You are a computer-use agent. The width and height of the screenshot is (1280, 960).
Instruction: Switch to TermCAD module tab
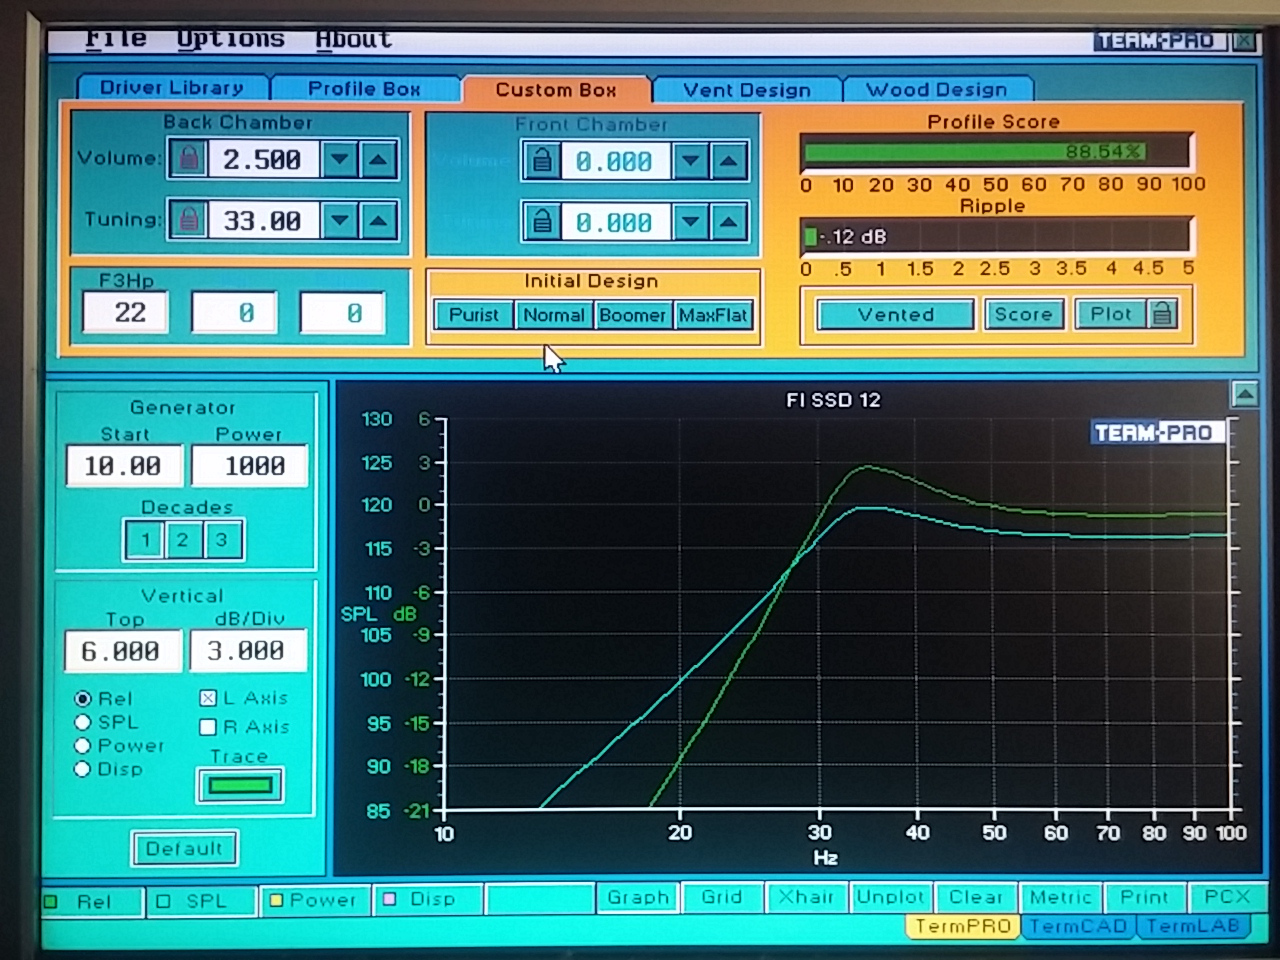[x=1078, y=926]
